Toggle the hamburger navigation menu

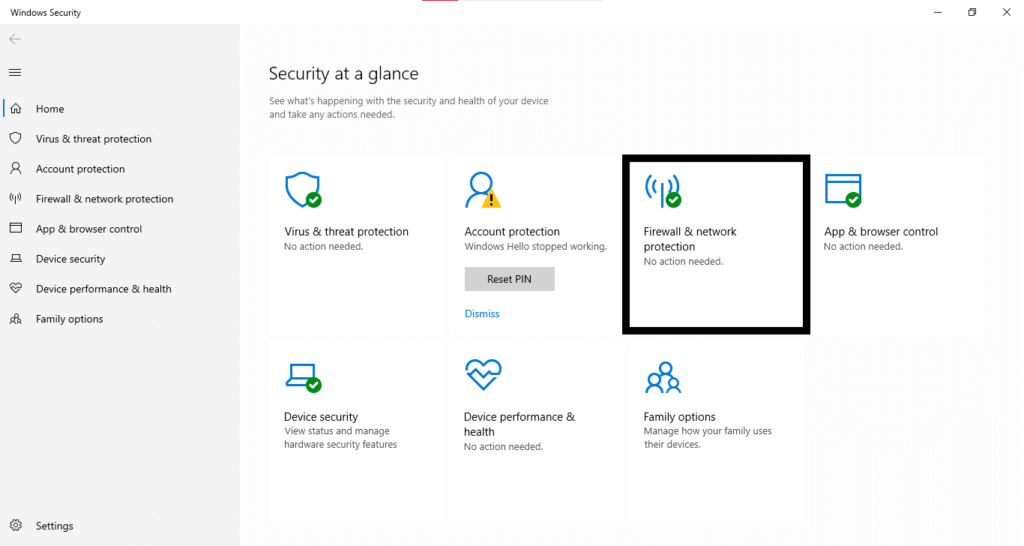coord(15,72)
